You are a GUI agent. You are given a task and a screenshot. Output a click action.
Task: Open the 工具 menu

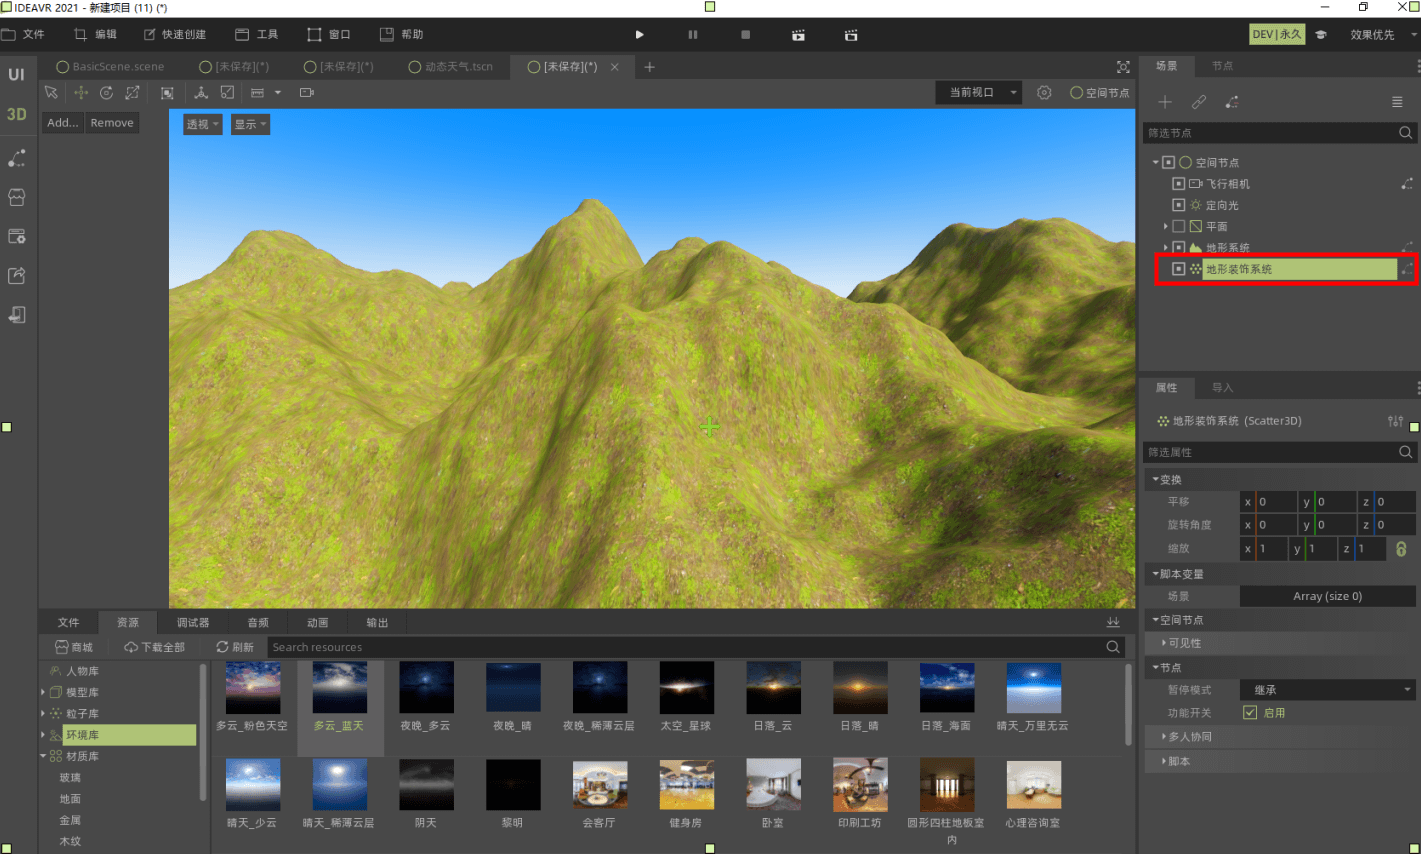[x=257, y=34]
